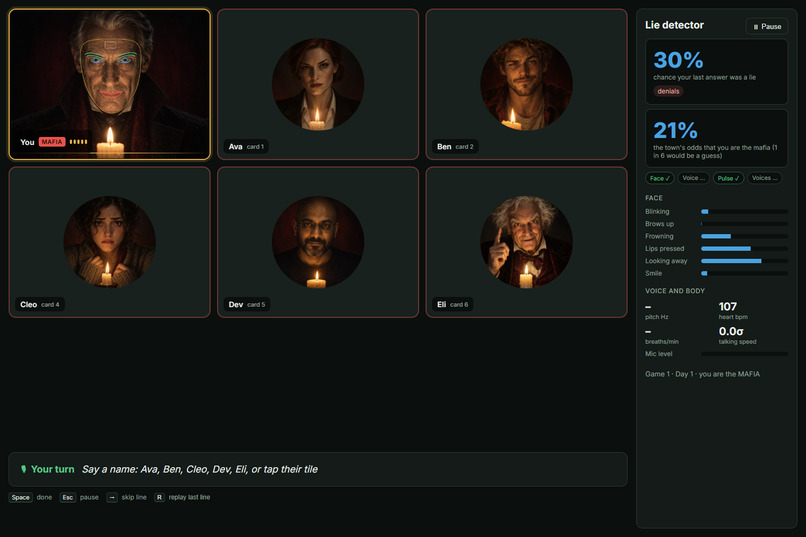Click the arrow skip line key hint
Screen dimensions: 806x537
126,497
